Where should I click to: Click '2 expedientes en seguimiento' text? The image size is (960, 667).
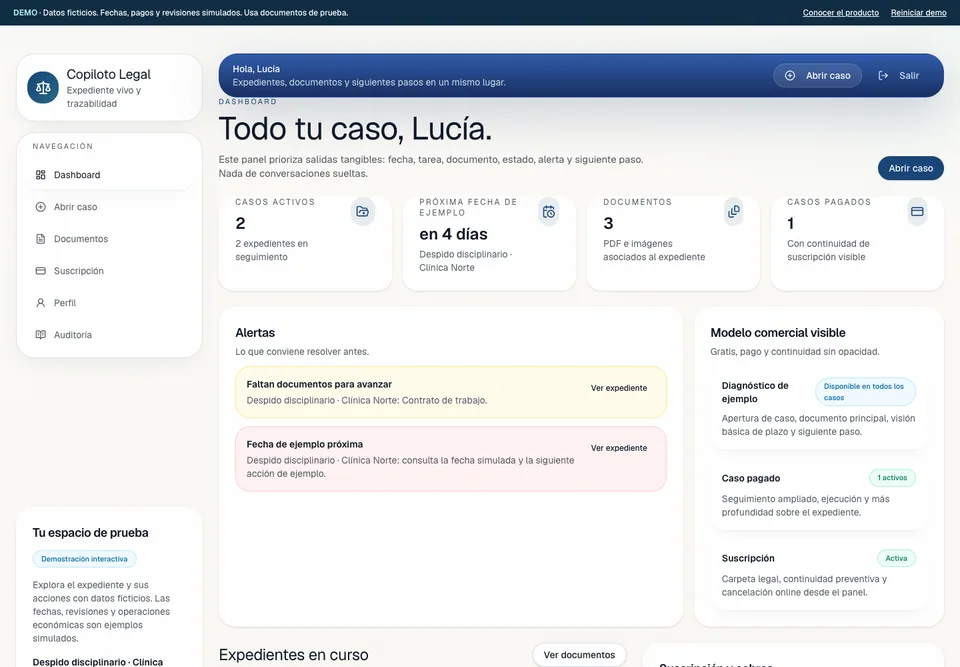[271, 251]
